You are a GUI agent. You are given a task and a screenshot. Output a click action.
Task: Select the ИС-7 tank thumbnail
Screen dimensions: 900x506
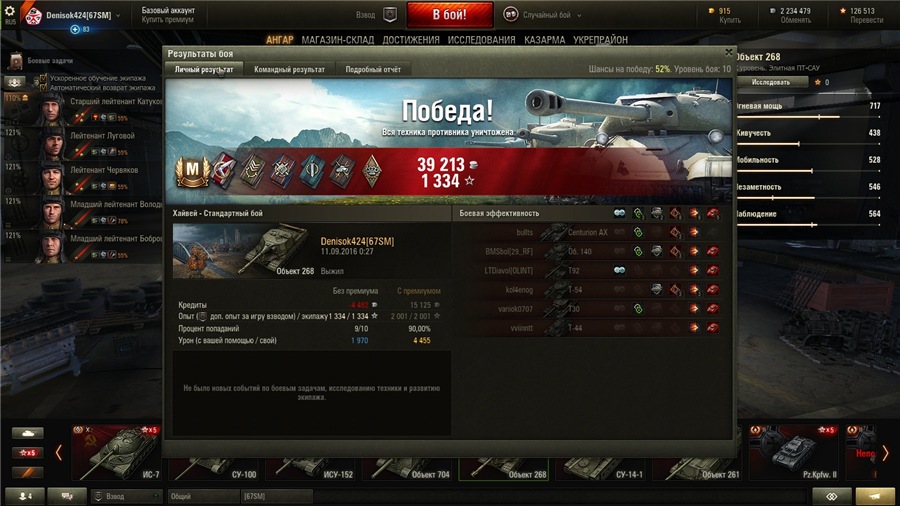tap(117, 453)
